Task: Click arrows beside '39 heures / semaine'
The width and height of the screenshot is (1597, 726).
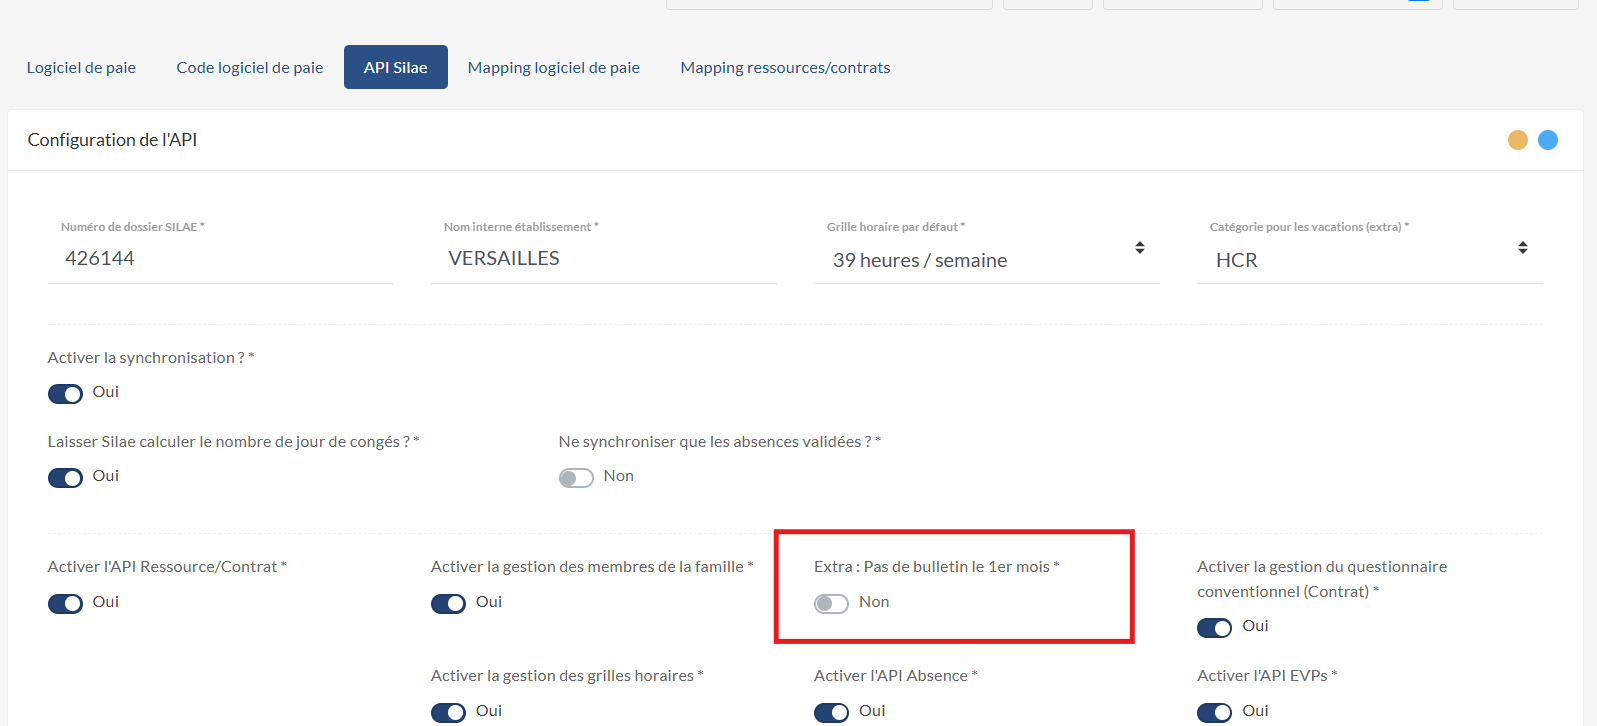Action: 1139,248
